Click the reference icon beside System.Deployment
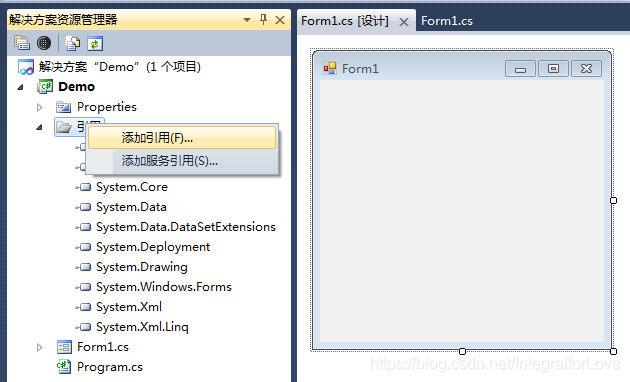The width and height of the screenshot is (630, 382). click(x=84, y=247)
